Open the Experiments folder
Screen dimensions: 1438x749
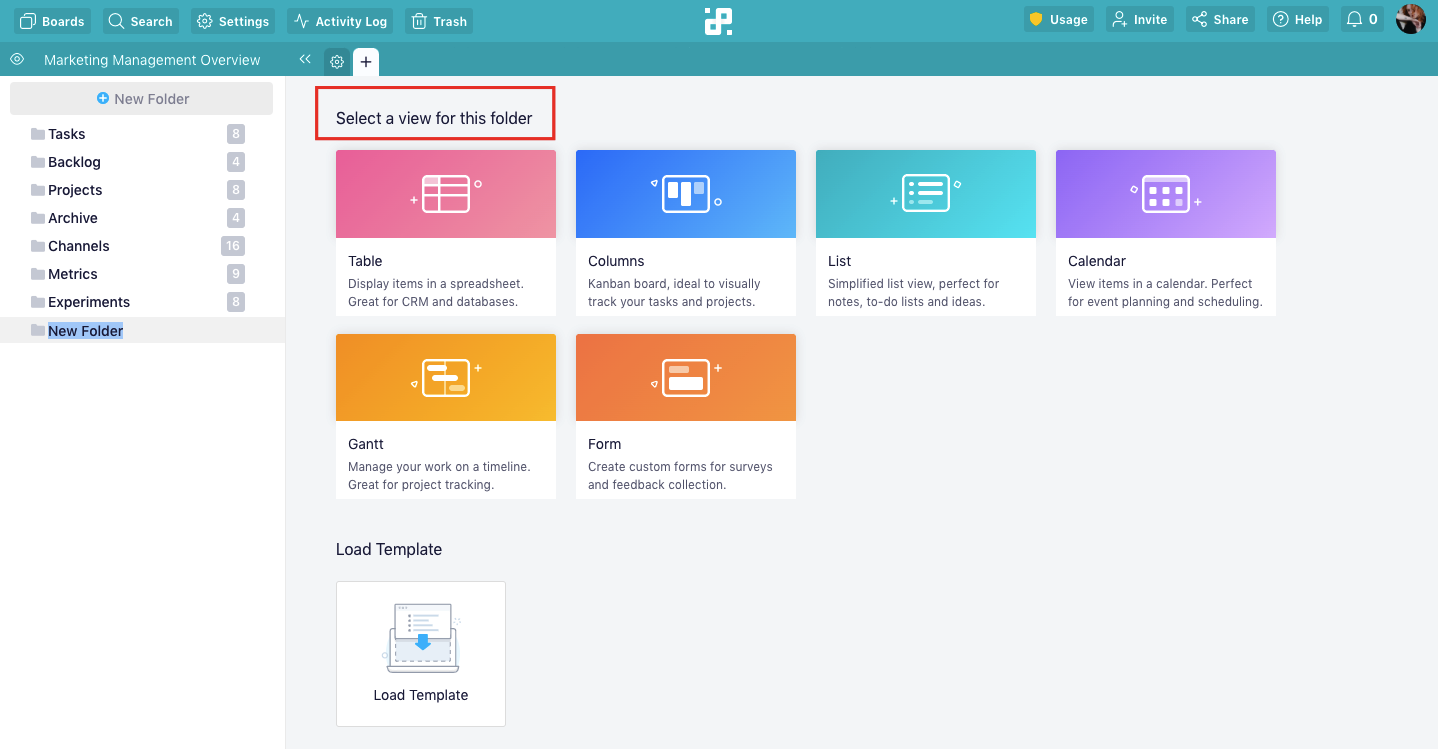click(x=142, y=302)
